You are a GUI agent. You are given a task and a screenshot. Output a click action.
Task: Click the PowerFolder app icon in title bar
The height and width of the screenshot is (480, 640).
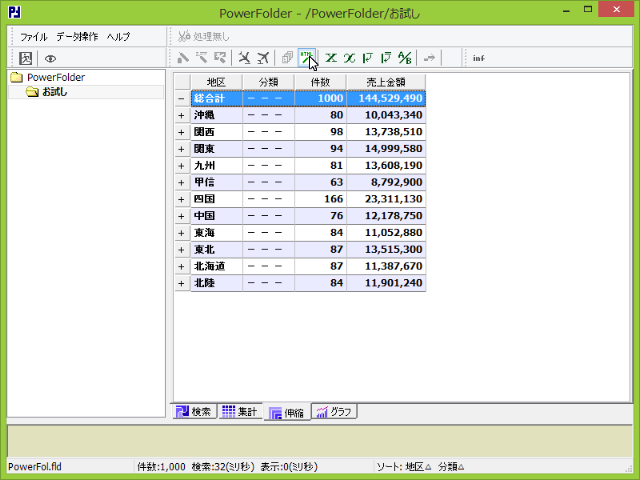pyautogui.click(x=15, y=12)
